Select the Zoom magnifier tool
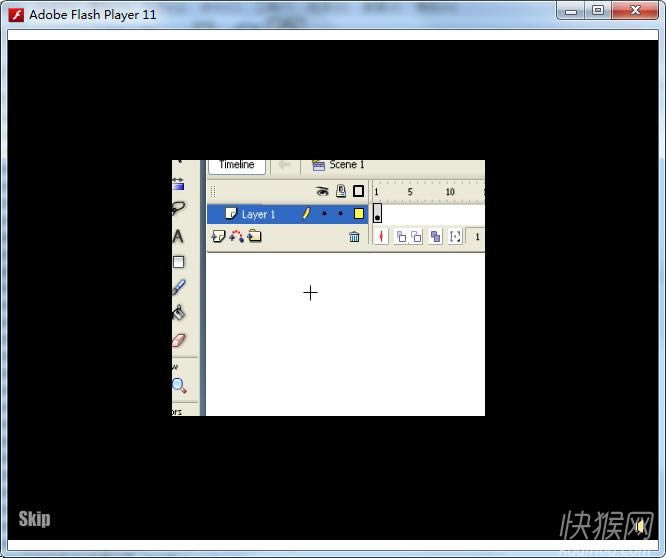The width and height of the screenshot is (666, 558). [178, 385]
